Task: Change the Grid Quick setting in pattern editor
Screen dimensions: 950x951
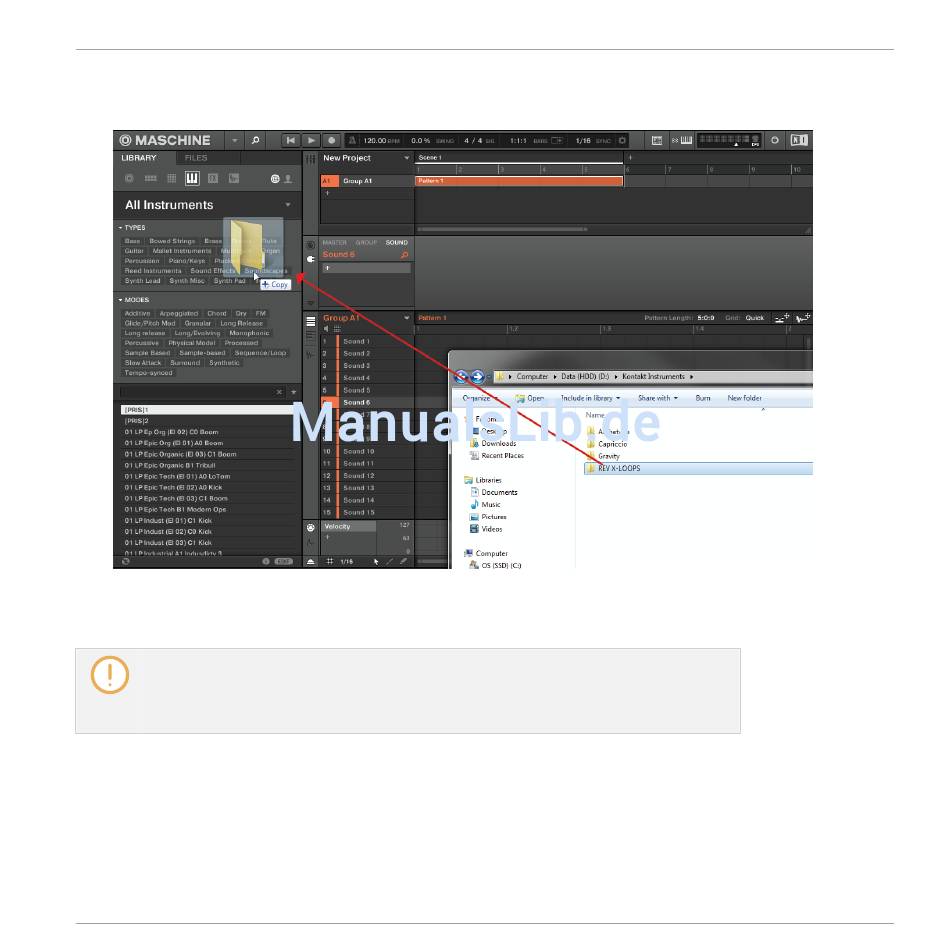Action: [x=755, y=318]
